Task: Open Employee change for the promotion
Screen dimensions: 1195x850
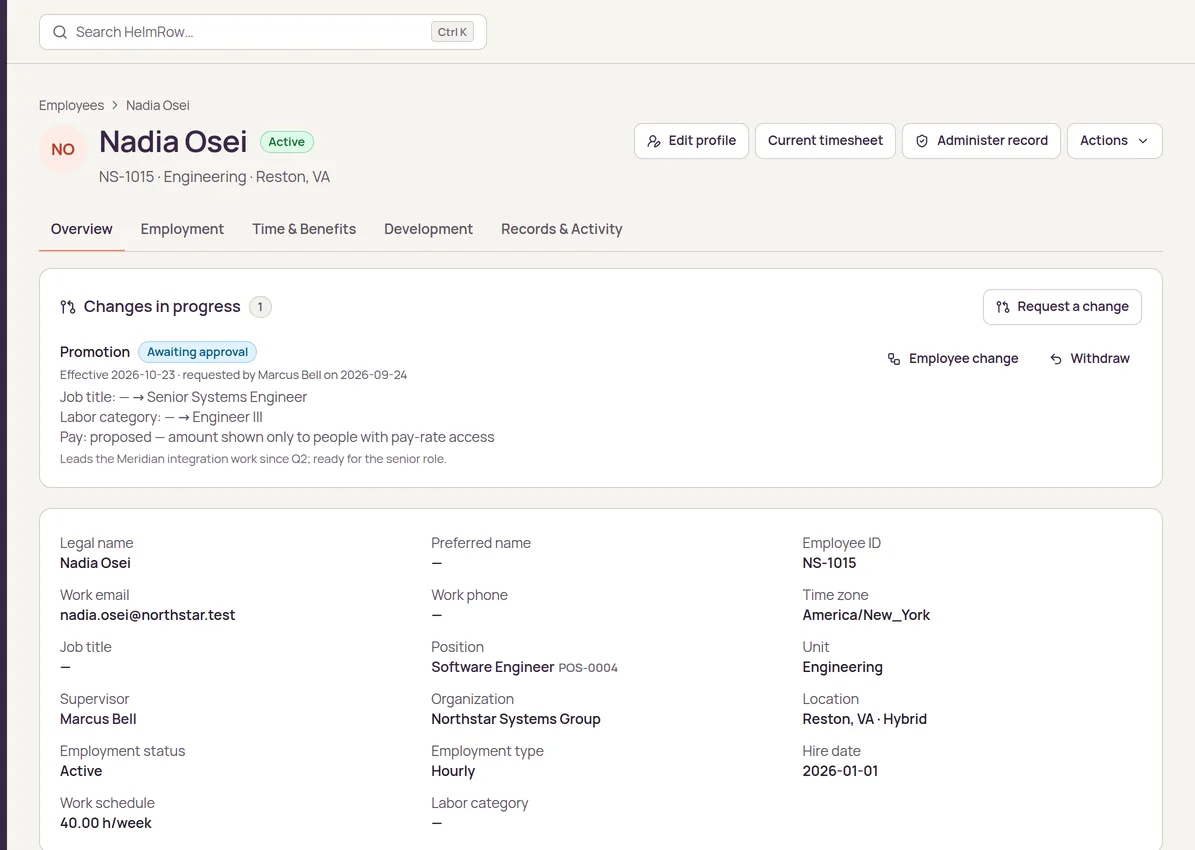Action: [x=953, y=358]
